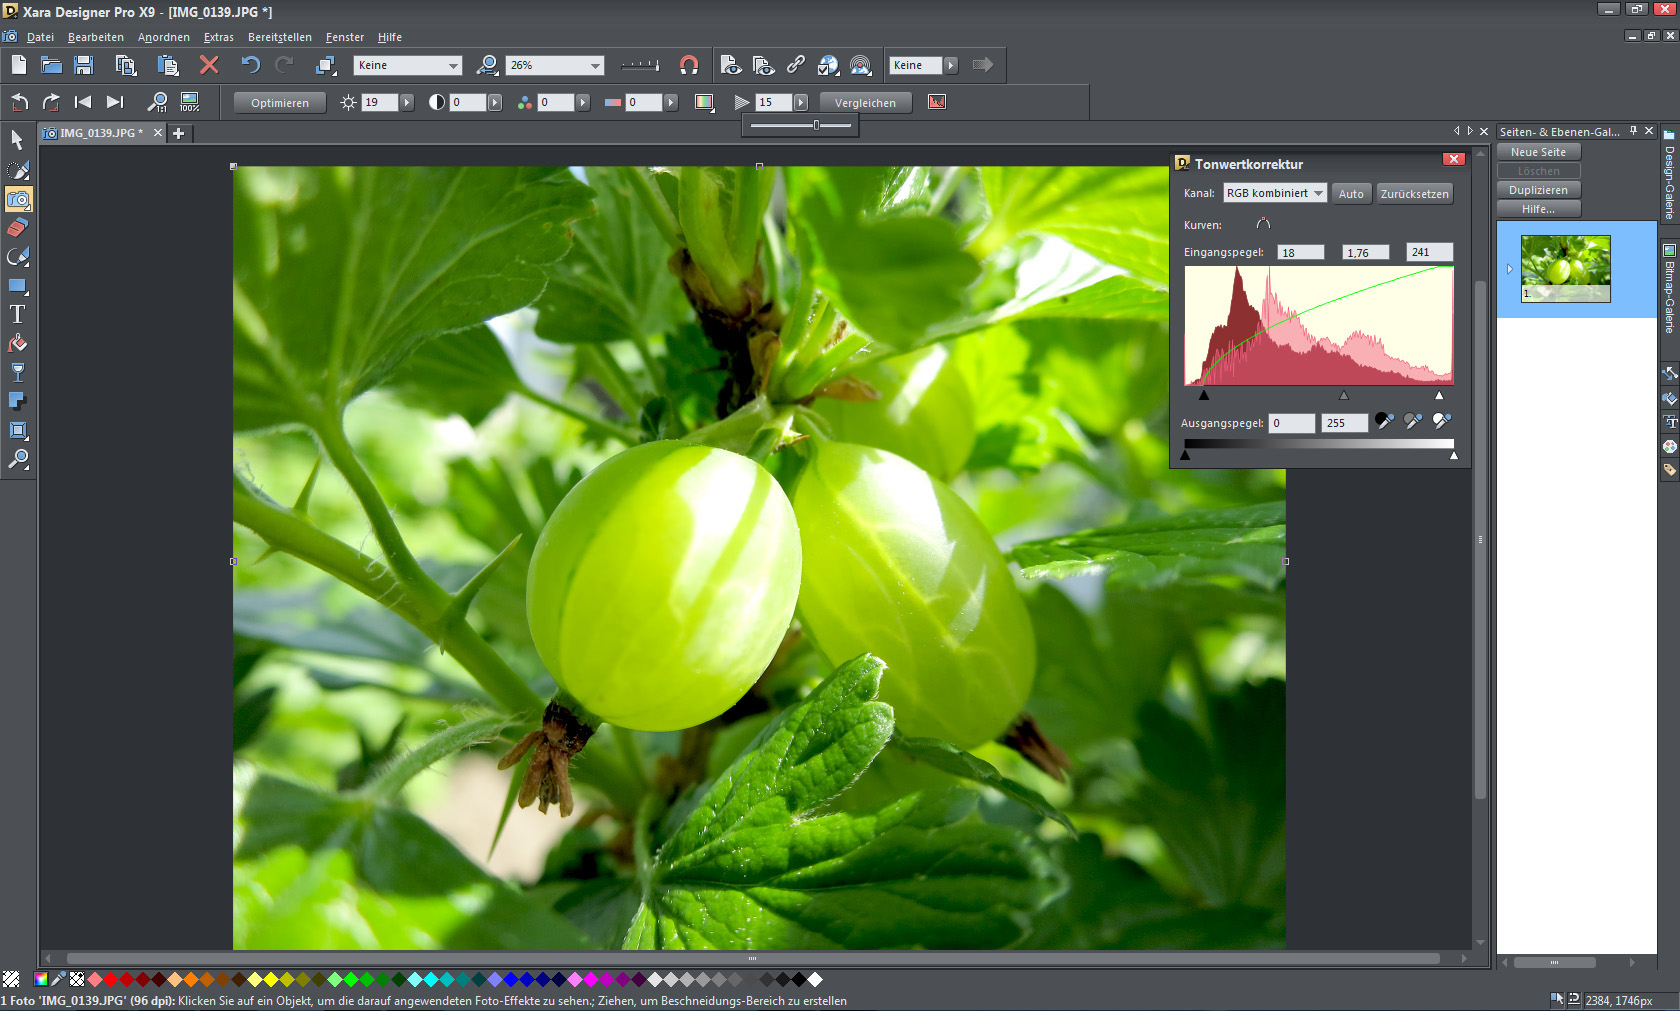
Task: Select the Text tool
Action: [17, 313]
